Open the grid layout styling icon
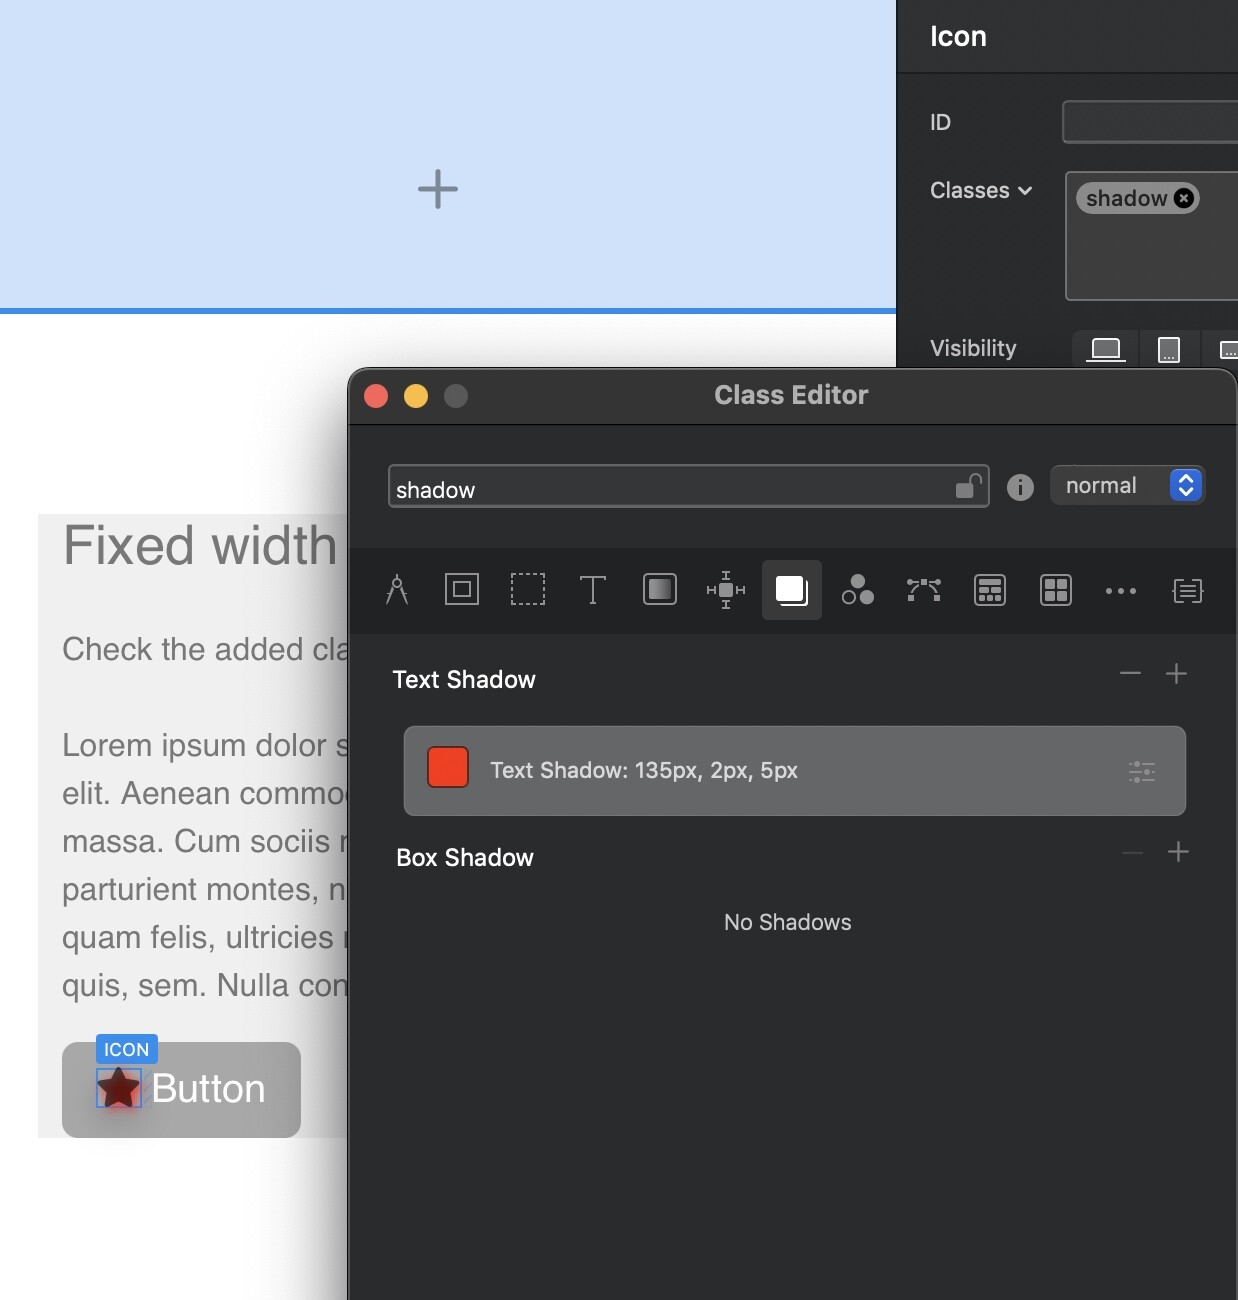The height and width of the screenshot is (1300, 1238). pos(1055,590)
